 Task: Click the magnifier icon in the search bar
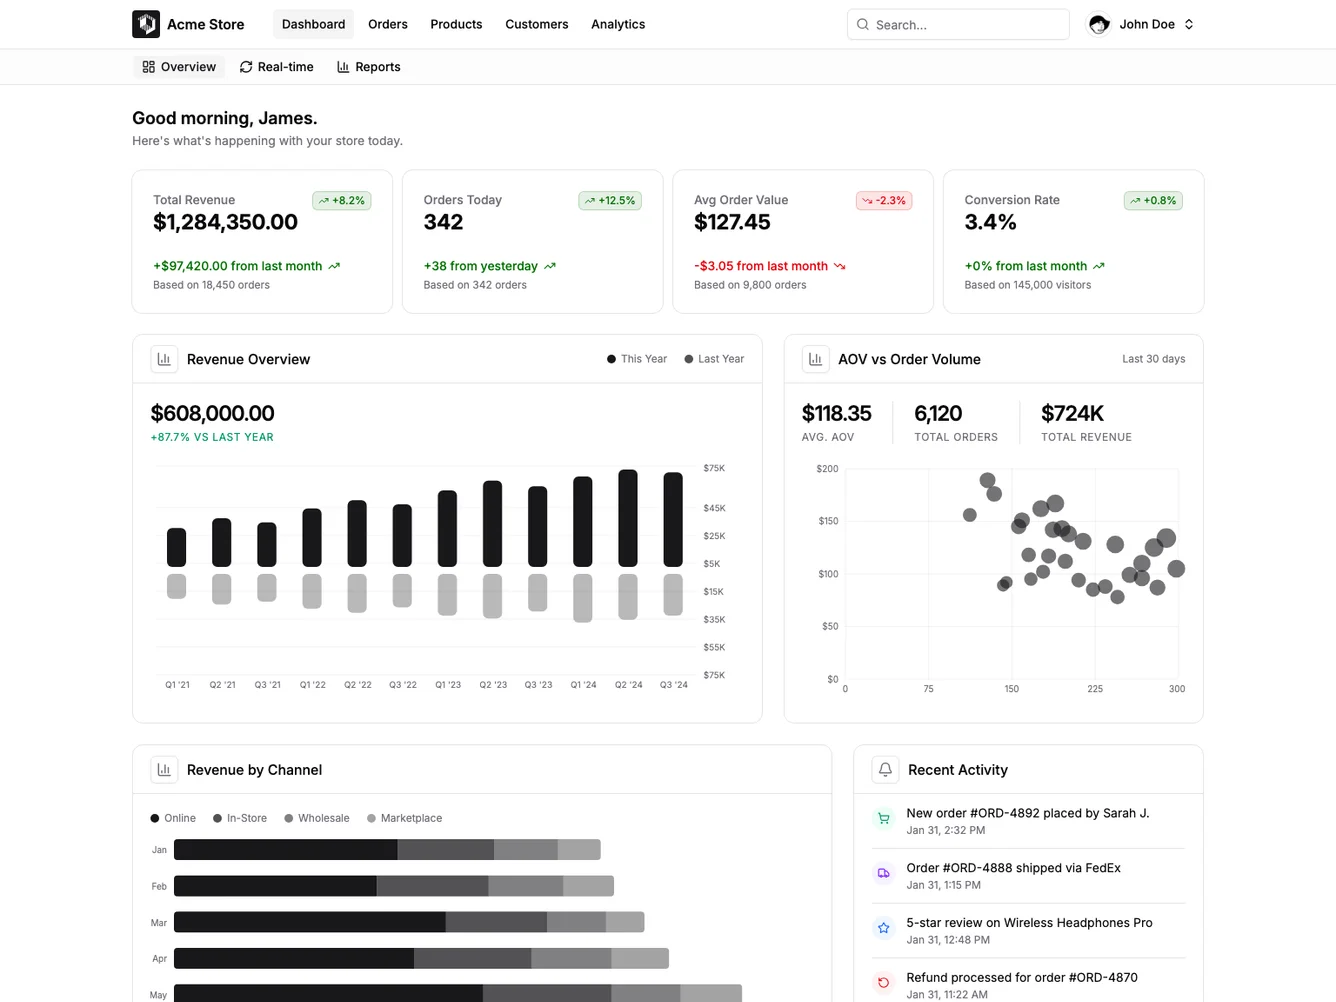pyautogui.click(x=862, y=24)
